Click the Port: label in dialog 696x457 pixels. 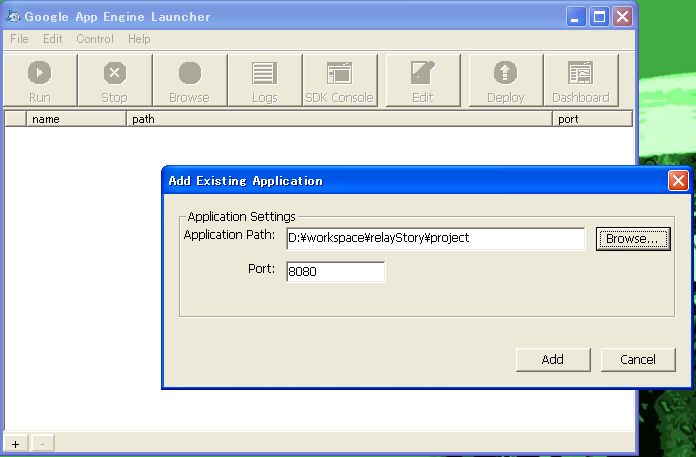pos(261,269)
